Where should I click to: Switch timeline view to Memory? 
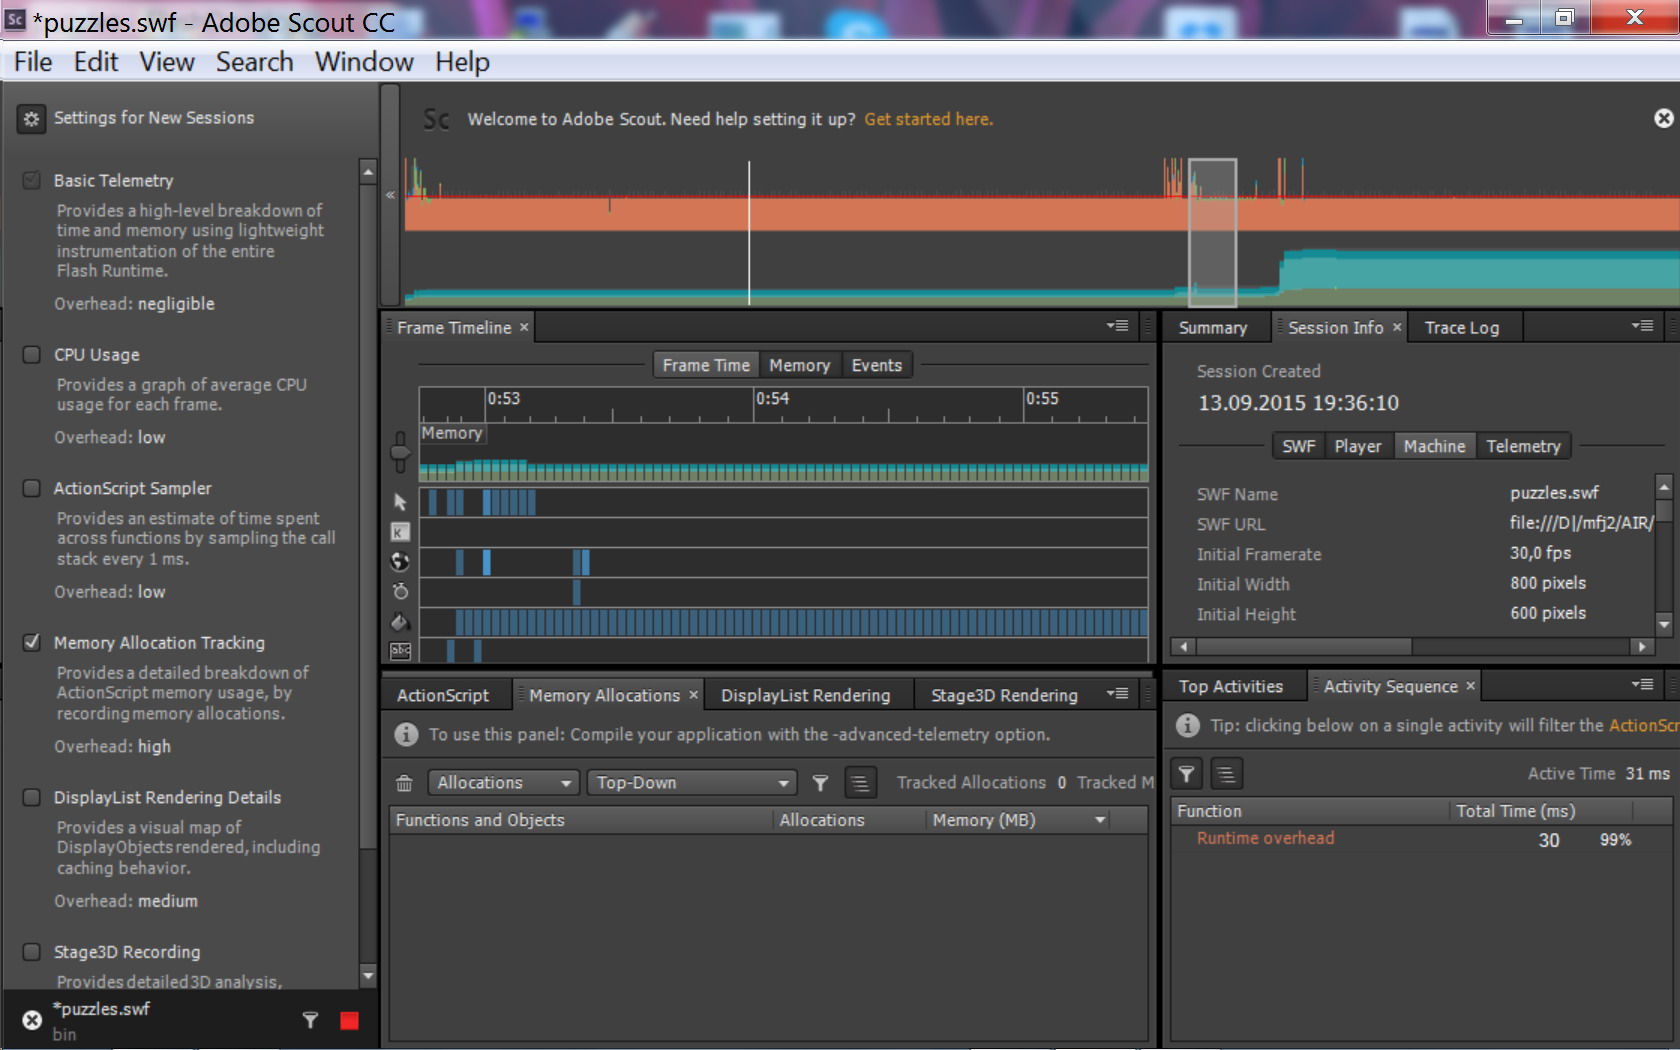coord(800,366)
